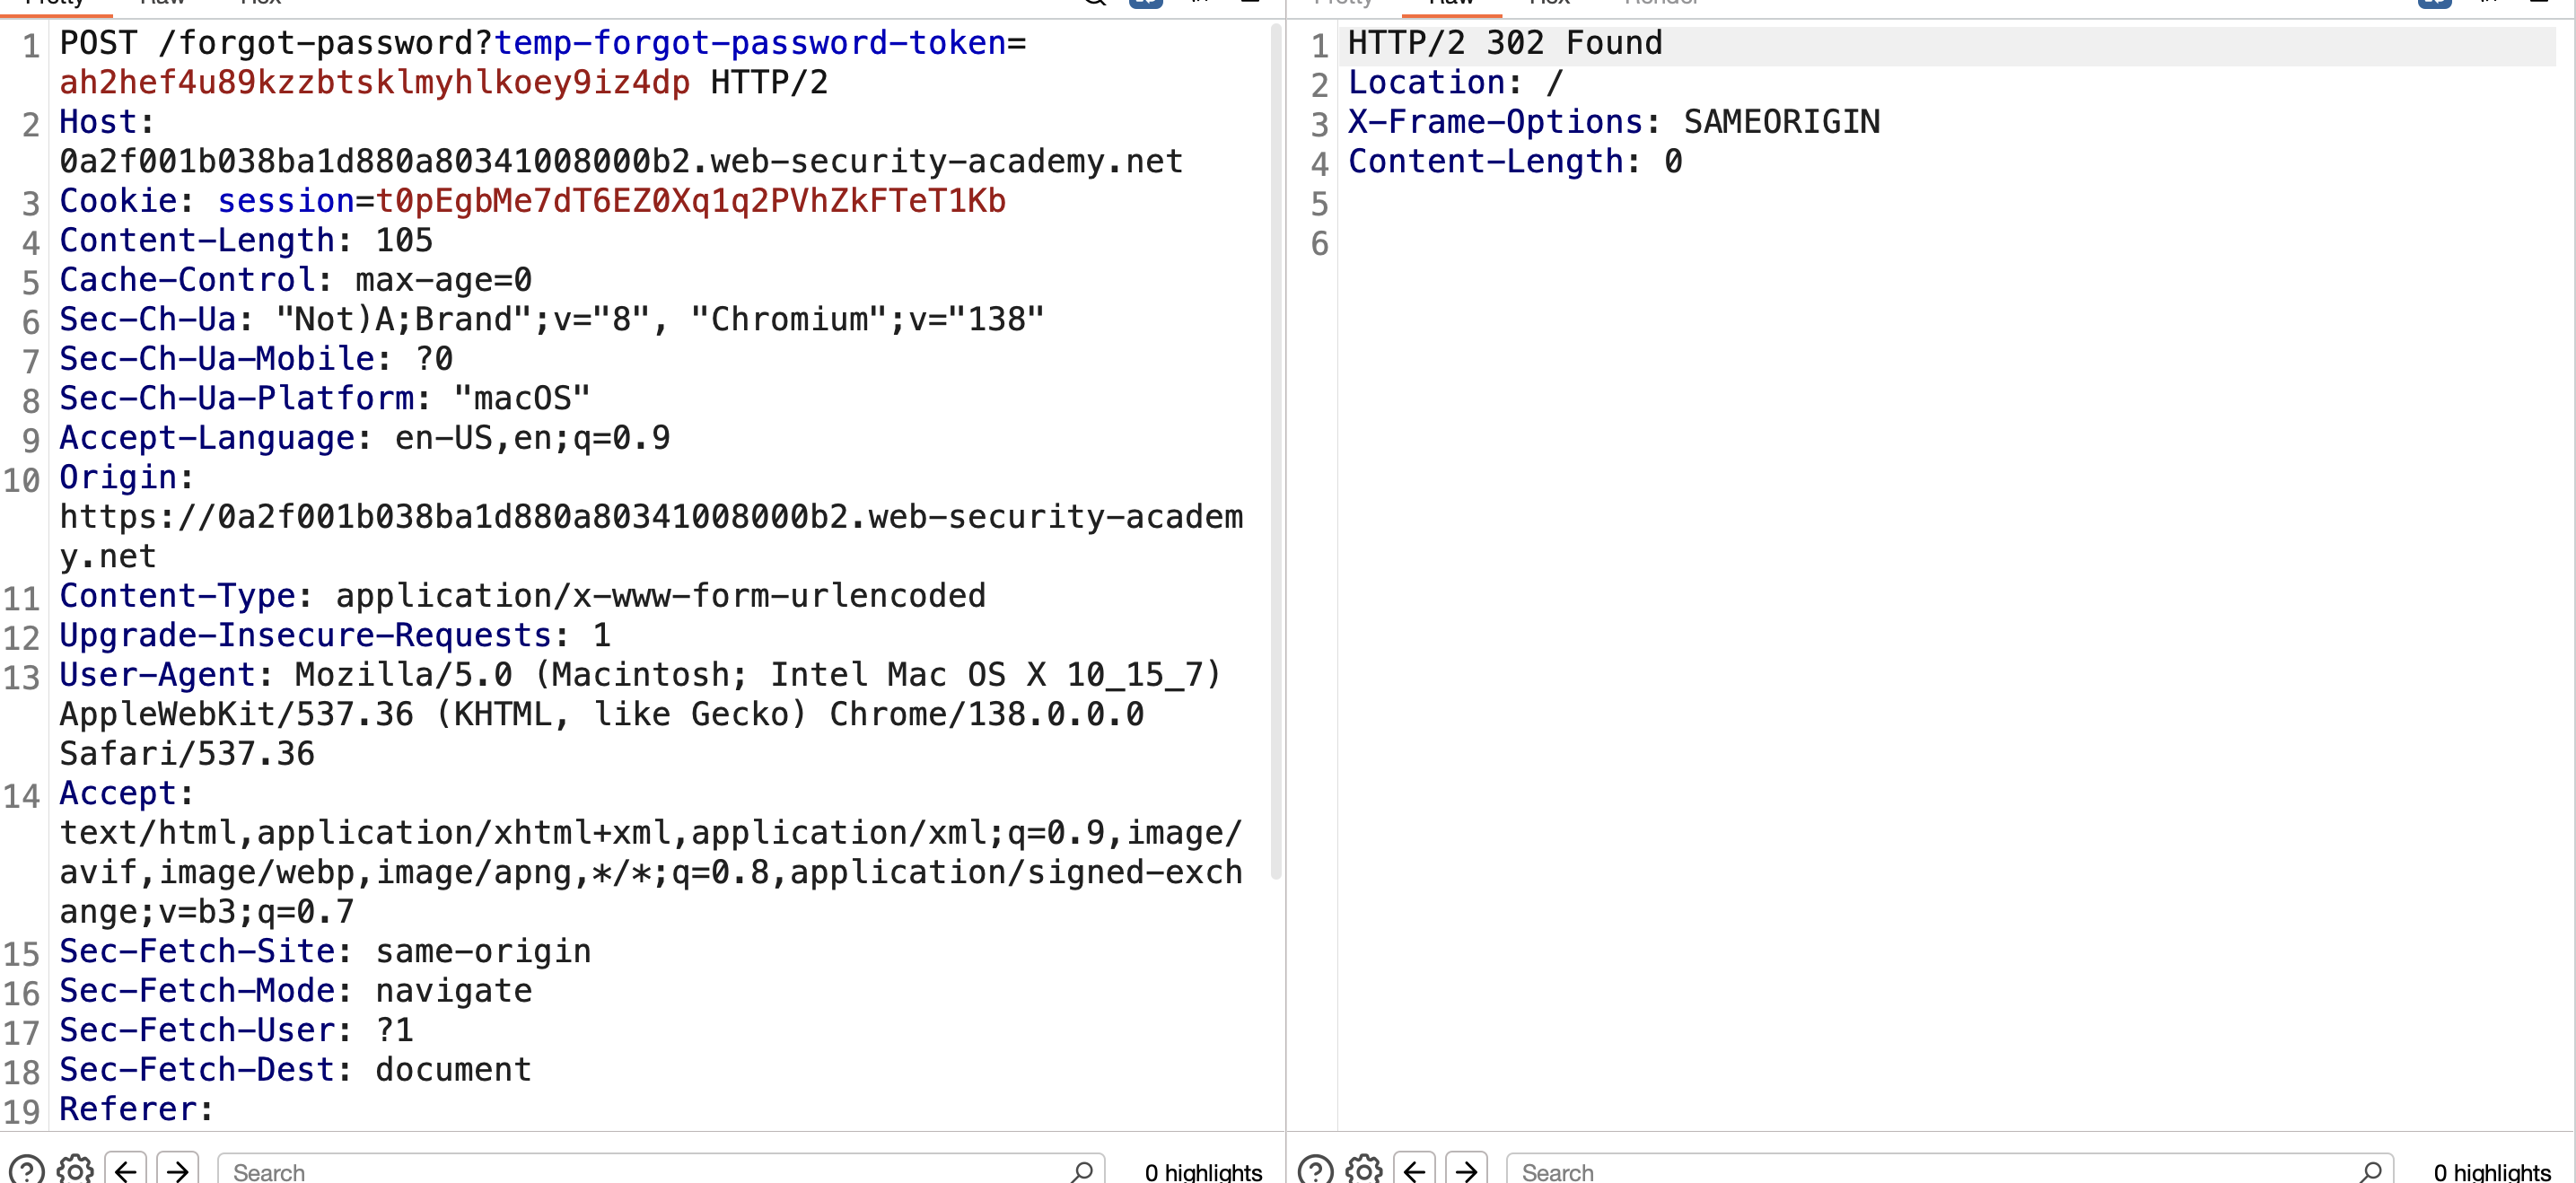Open help in the response pane footer
This screenshot has height=1183, width=2576.
[1316, 1170]
